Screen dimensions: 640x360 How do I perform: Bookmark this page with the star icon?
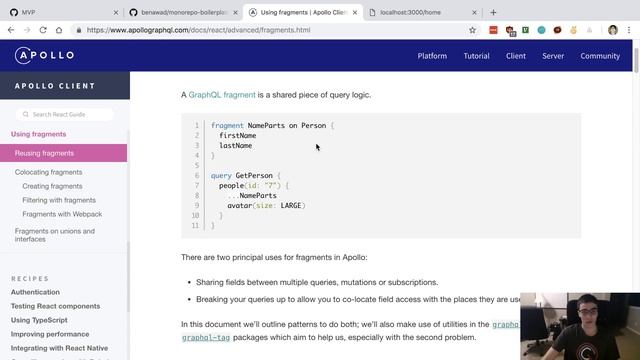(x=472, y=30)
